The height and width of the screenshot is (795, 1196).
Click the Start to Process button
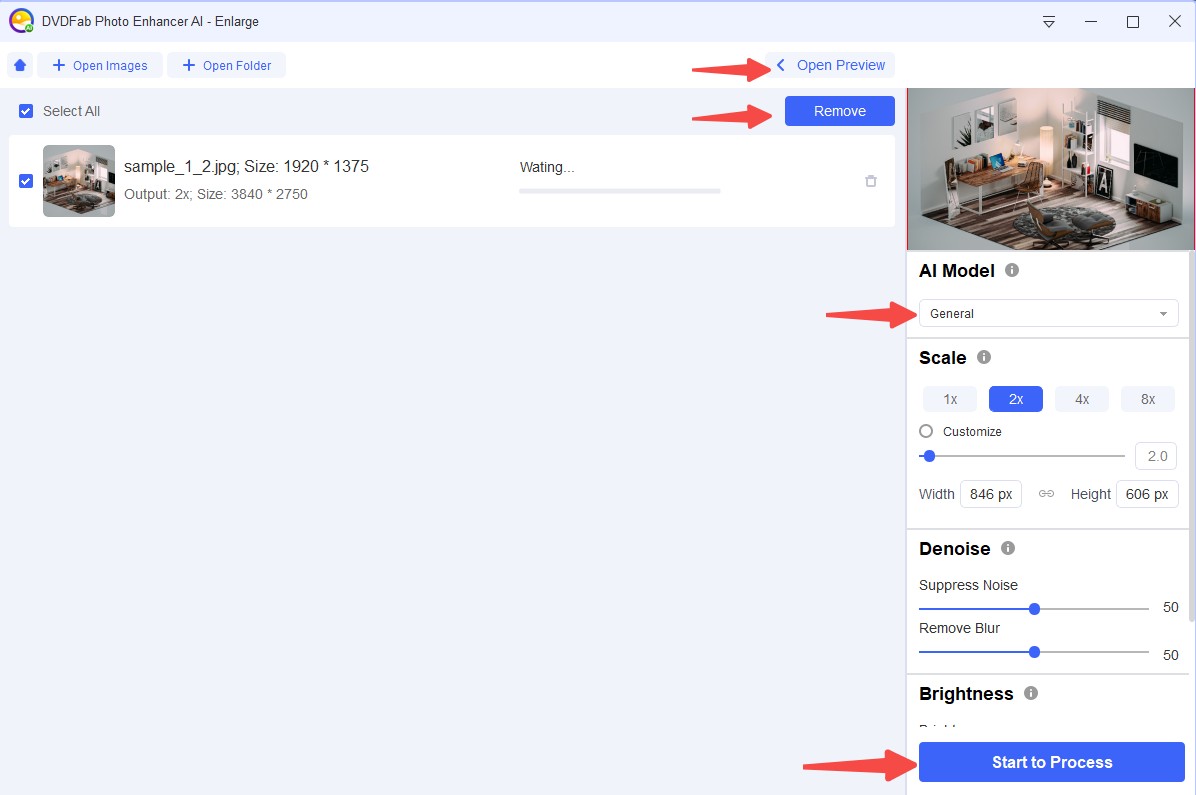1051,762
